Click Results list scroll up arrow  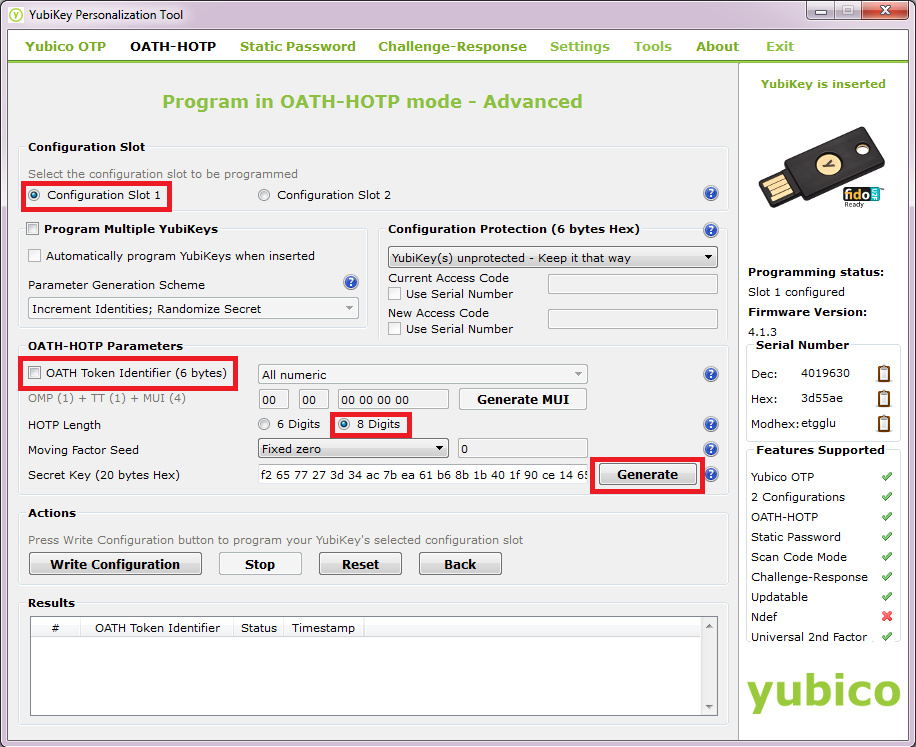[x=709, y=626]
